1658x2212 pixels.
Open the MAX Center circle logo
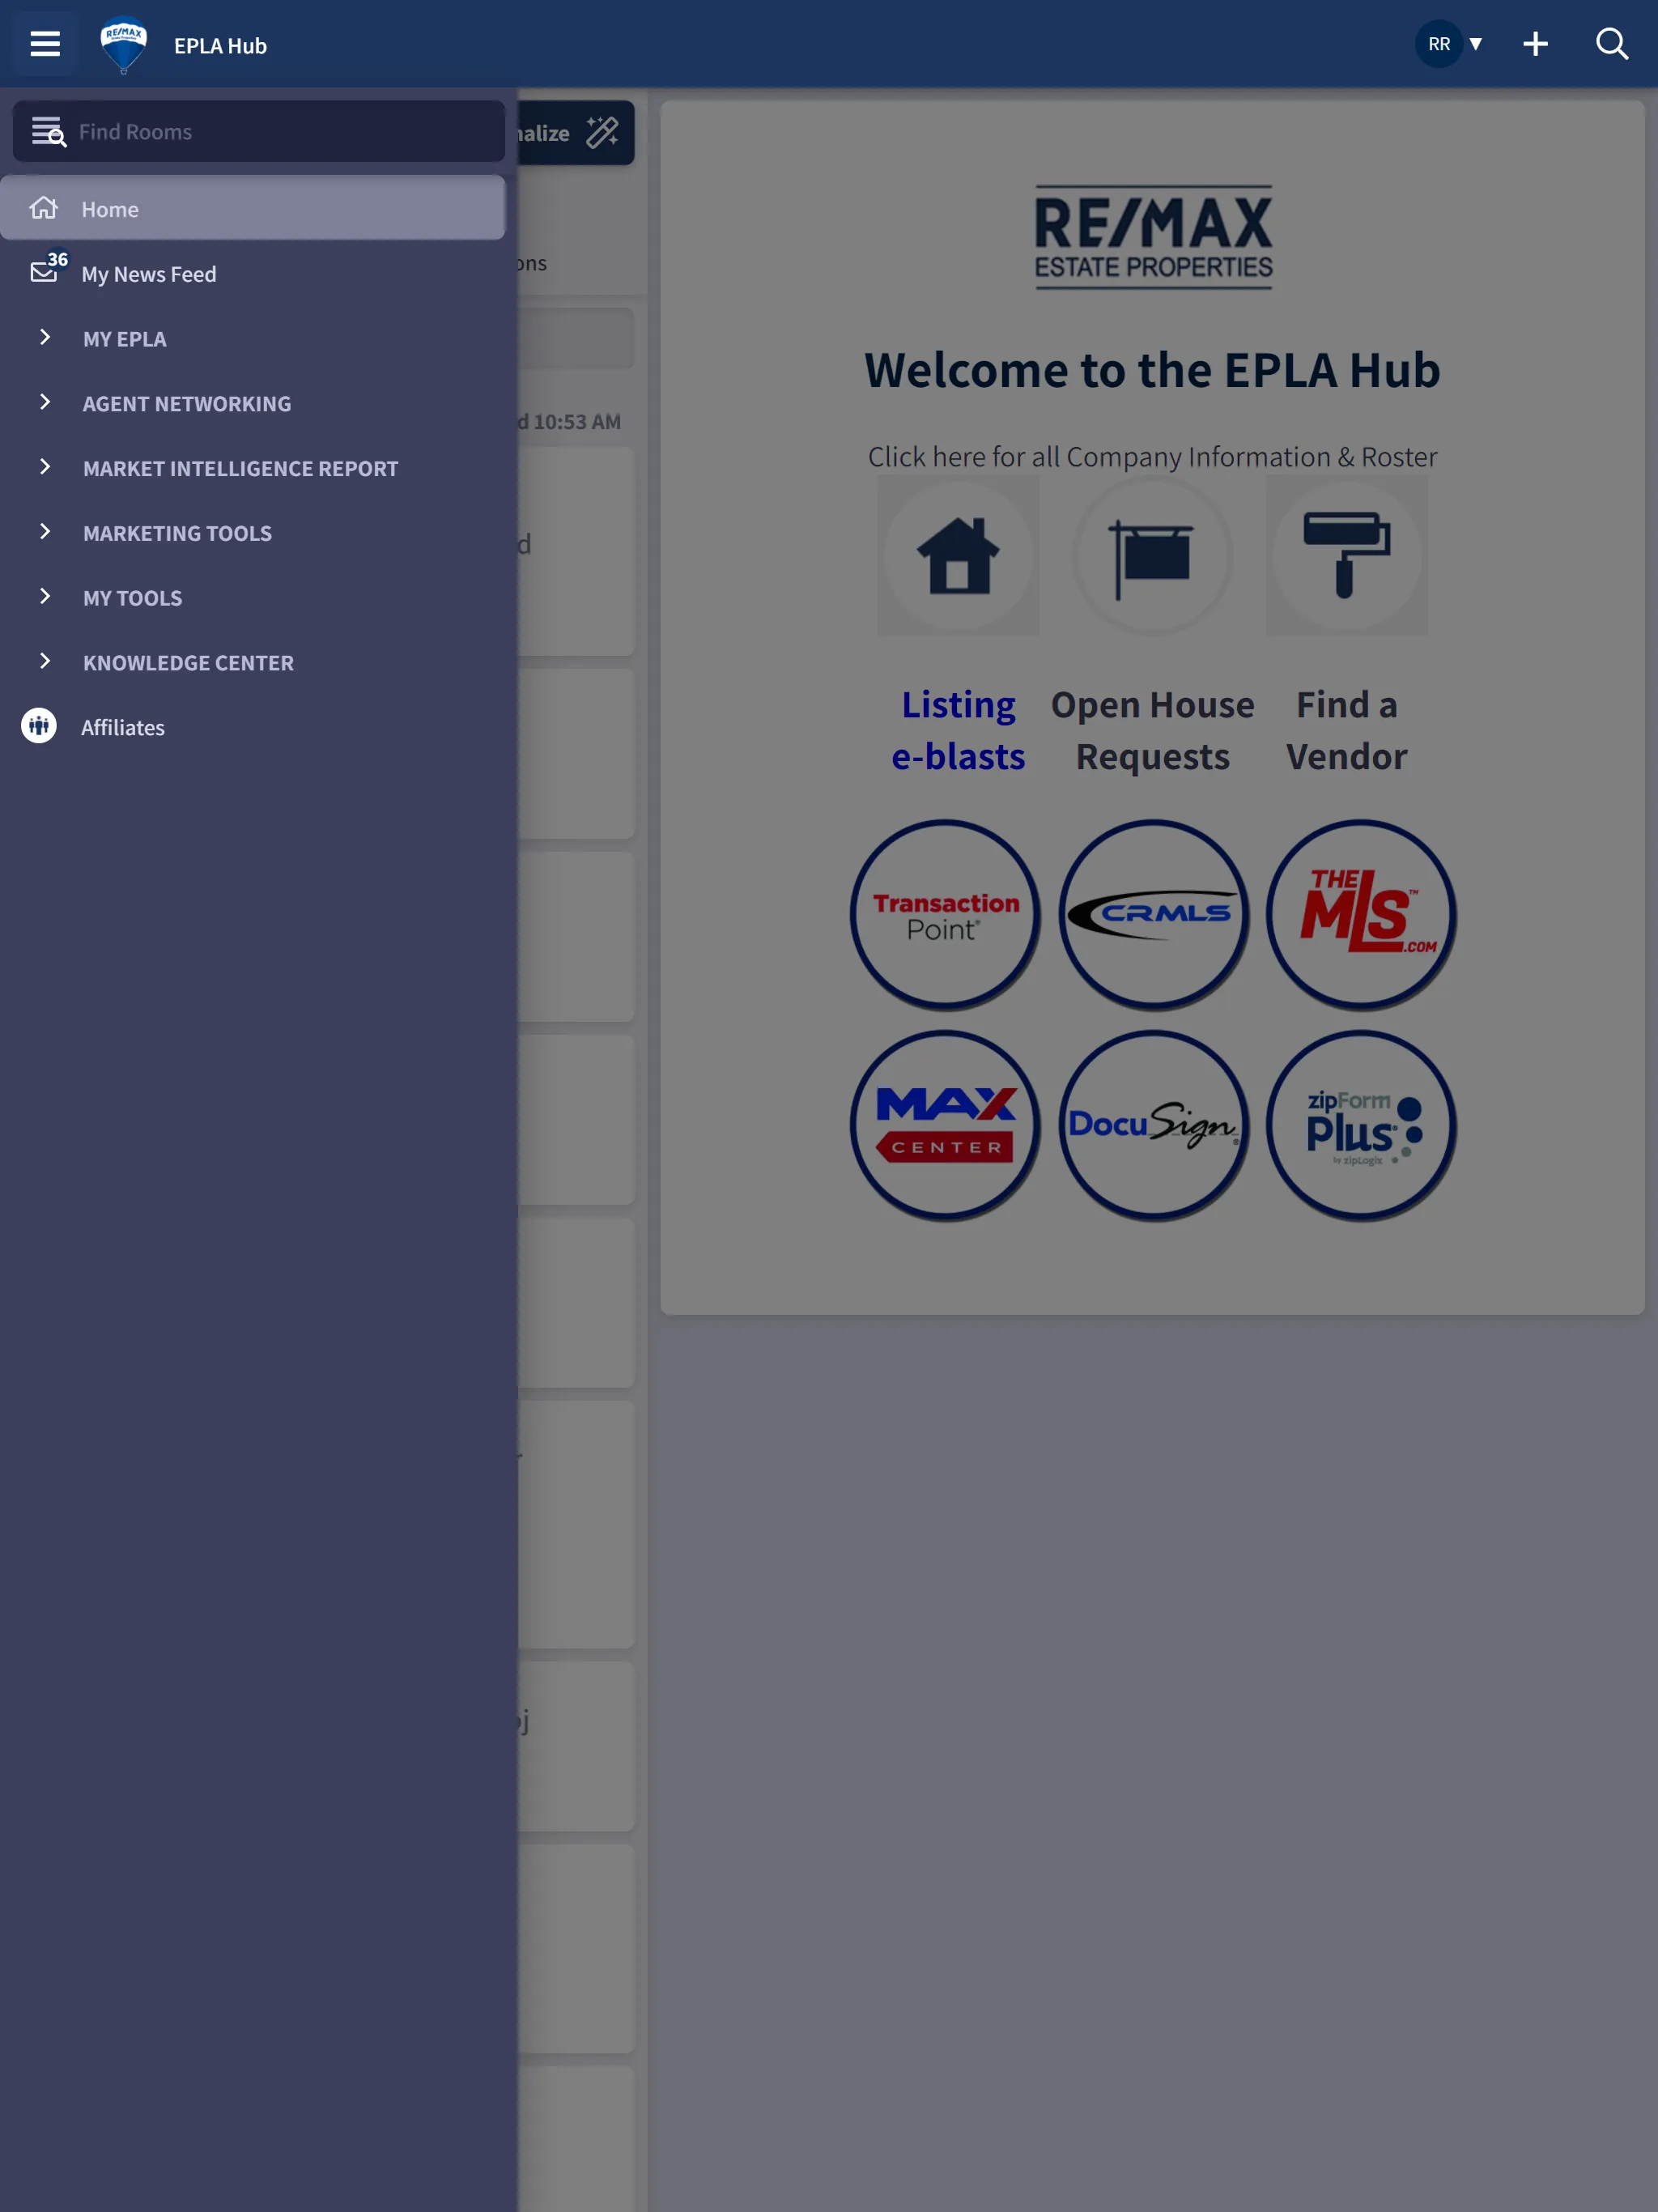945,1125
